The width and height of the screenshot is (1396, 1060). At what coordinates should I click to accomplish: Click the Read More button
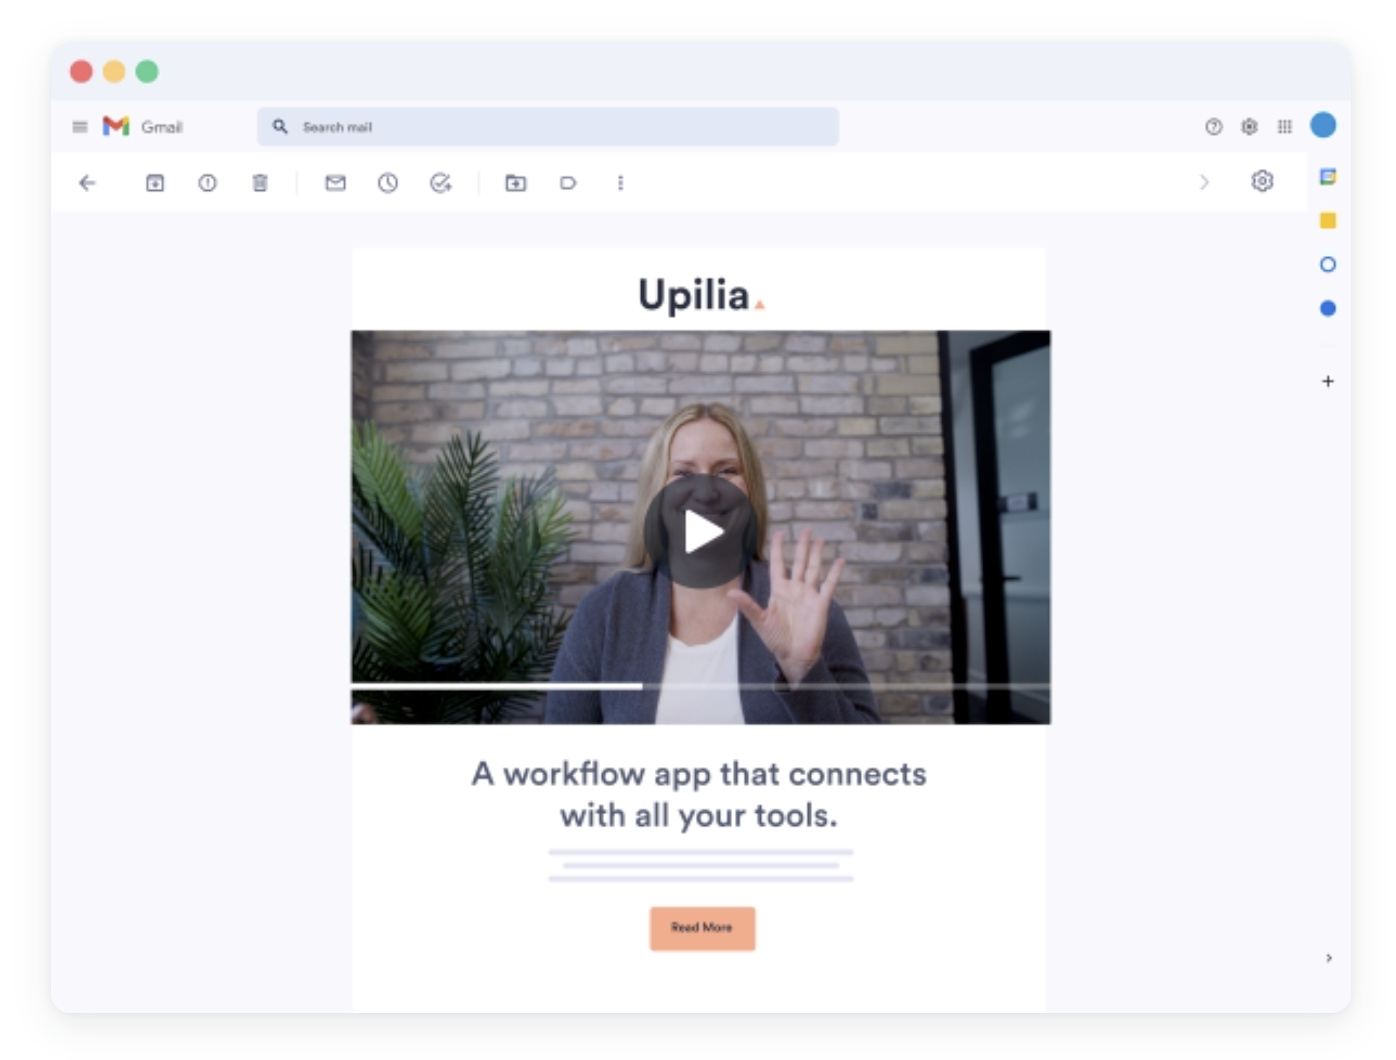click(702, 928)
